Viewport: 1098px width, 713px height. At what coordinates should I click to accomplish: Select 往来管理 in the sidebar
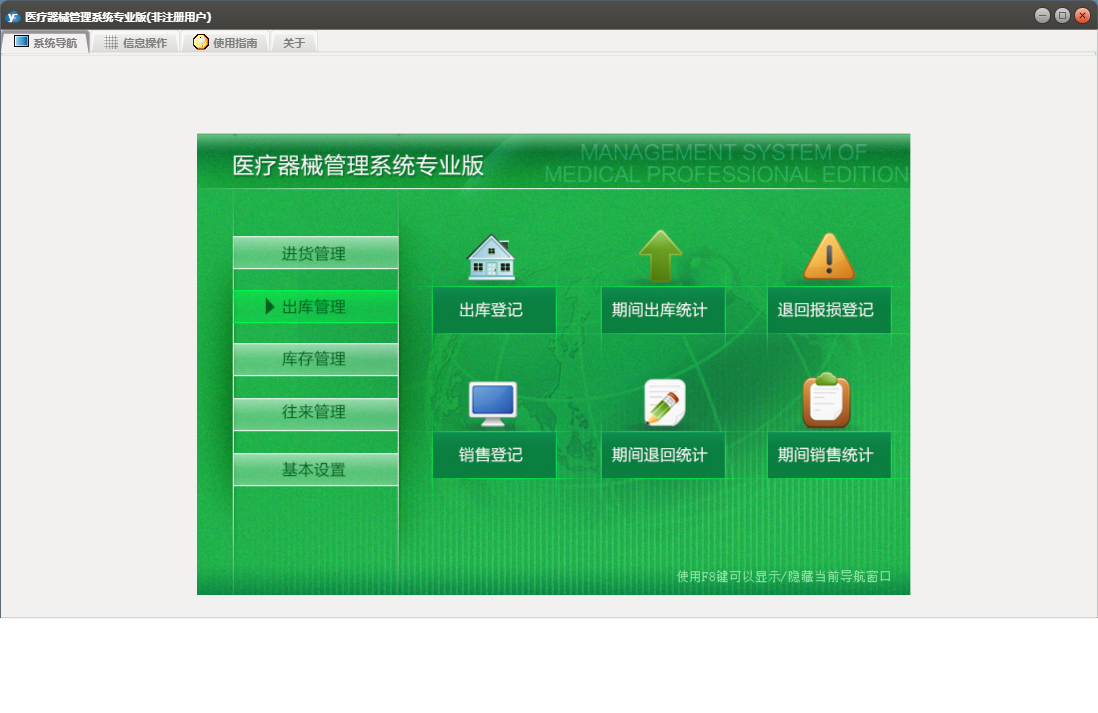coord(315,412)
